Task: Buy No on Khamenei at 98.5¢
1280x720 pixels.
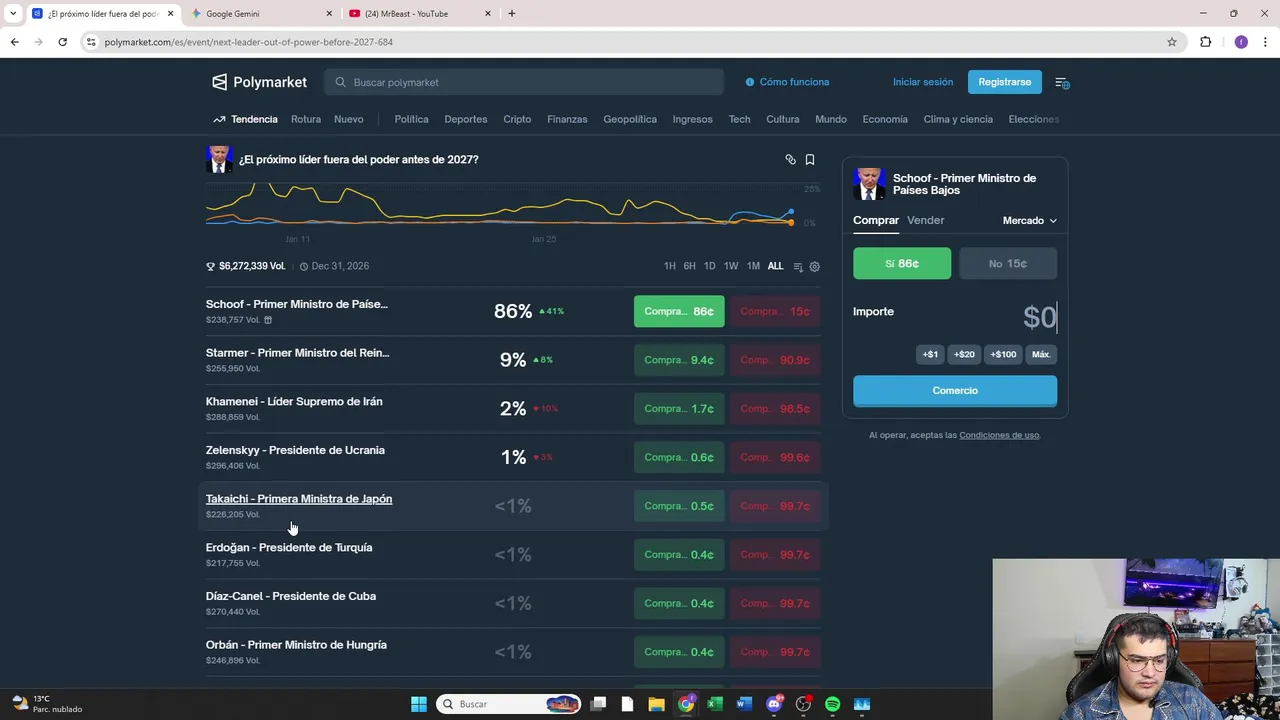Action: [x=775, y=409]
